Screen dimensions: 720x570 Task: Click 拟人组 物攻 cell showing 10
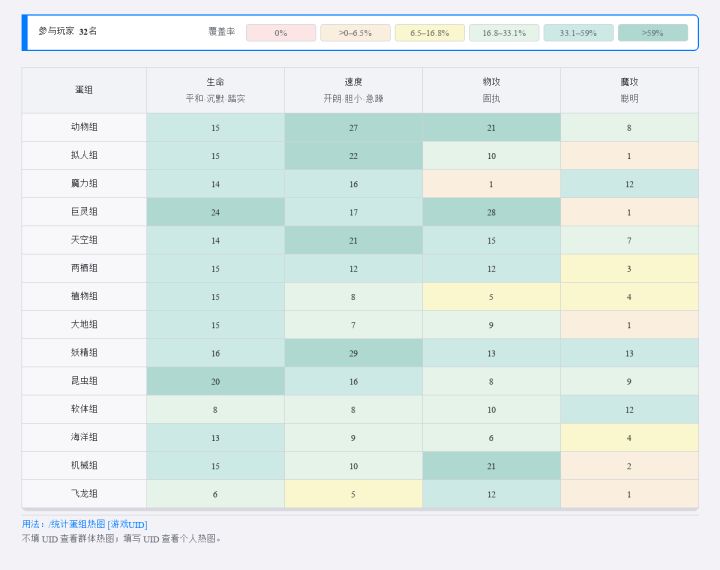click(x=491, y=156)
